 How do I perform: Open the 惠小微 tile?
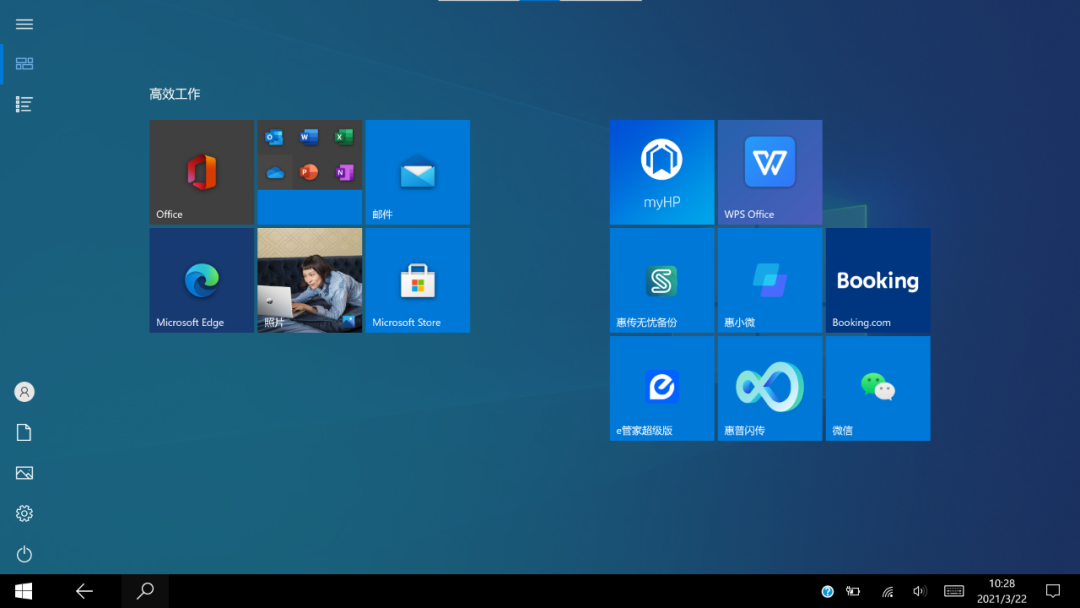[x=770, y=280]
